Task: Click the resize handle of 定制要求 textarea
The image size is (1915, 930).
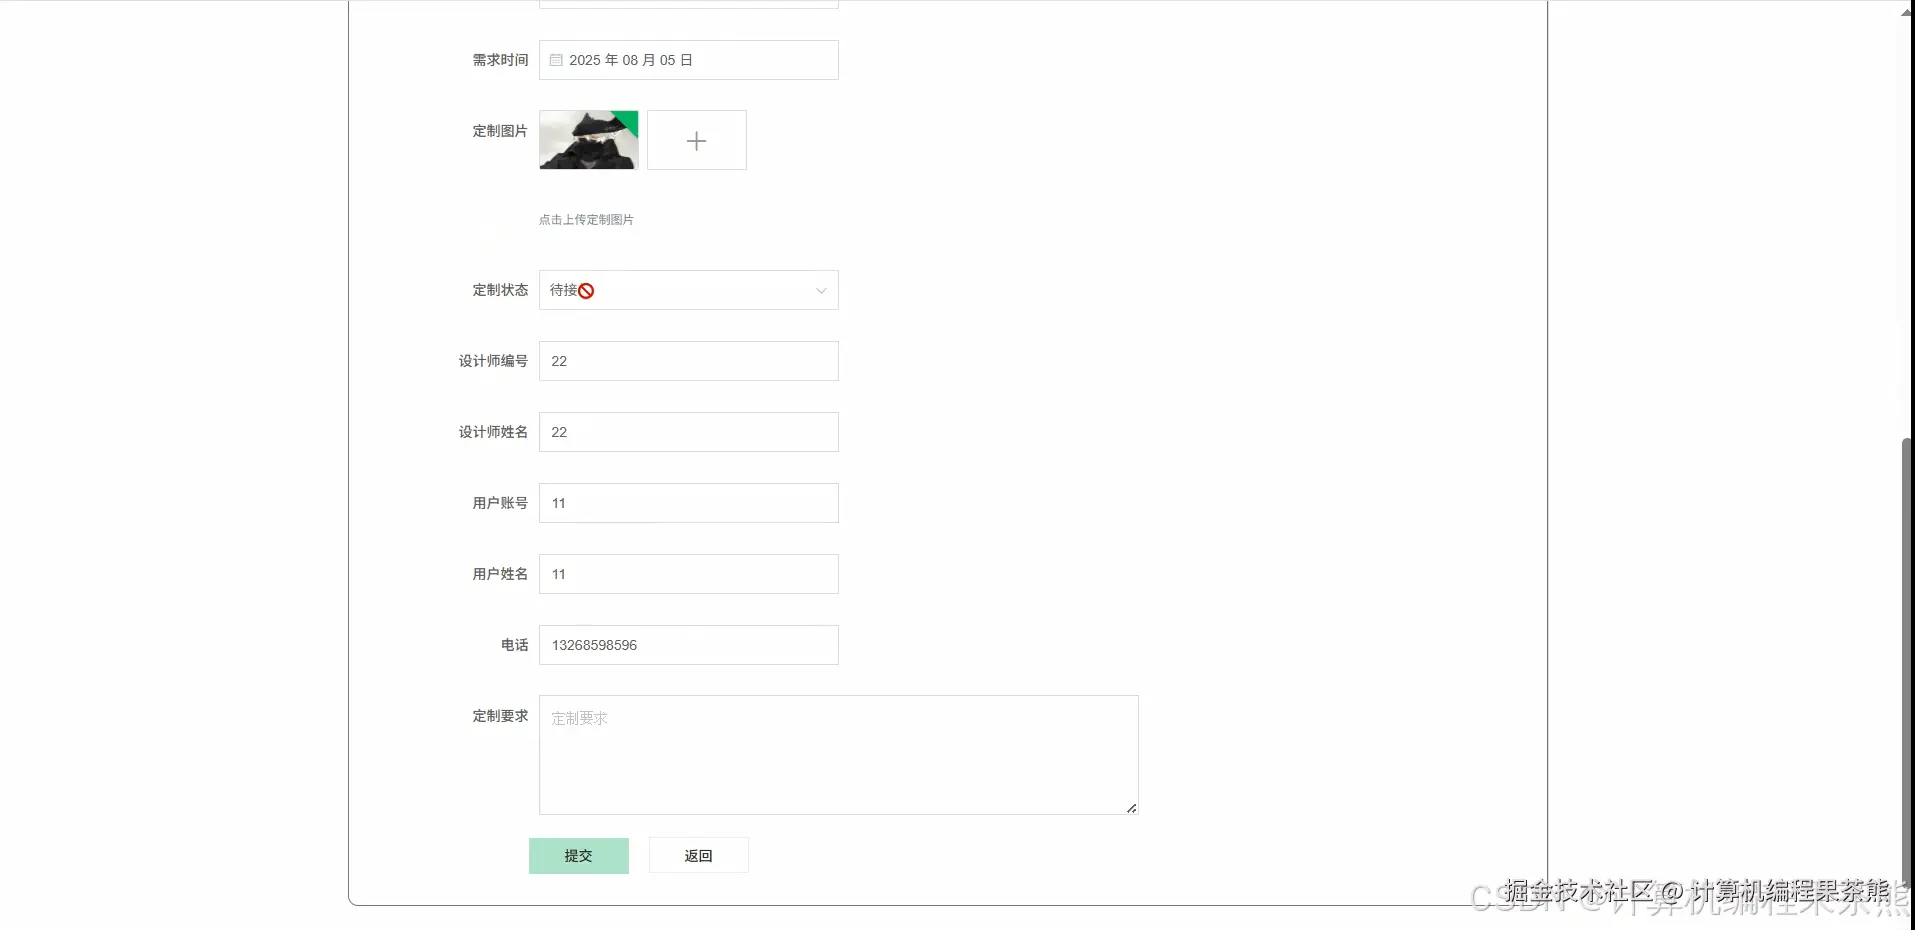Action: click(1132, 808)
